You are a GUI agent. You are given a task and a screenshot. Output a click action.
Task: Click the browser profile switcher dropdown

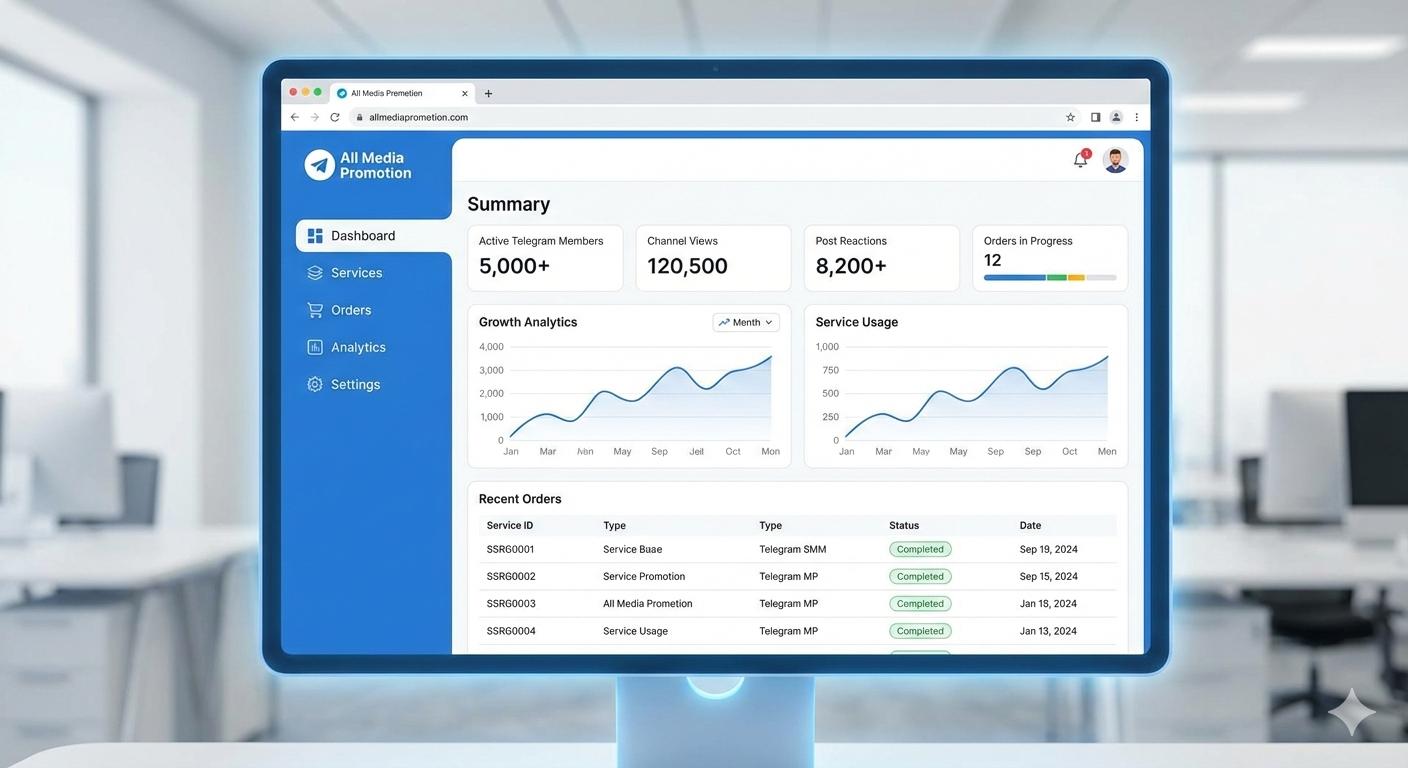coord(1116,116)
